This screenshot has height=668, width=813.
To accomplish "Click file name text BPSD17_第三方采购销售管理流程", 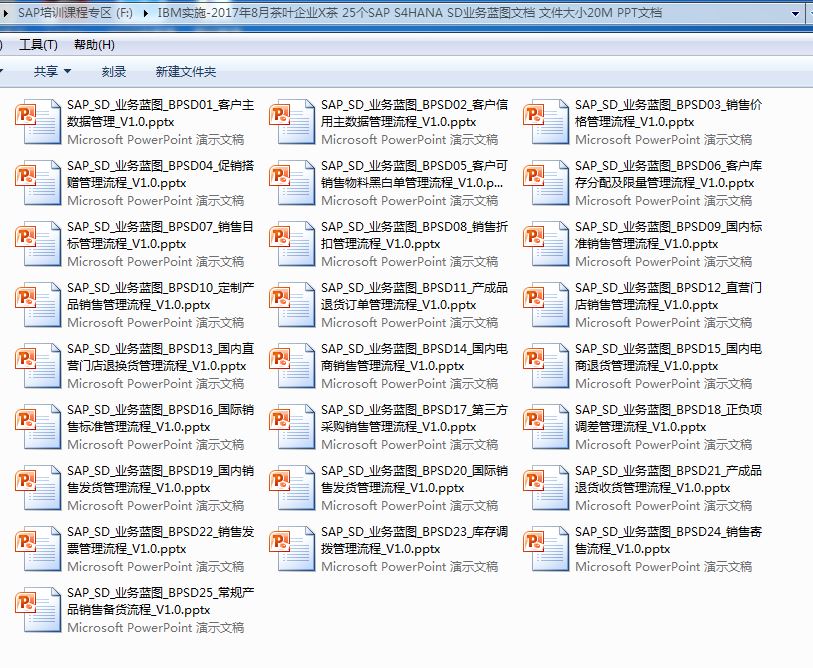I will (414, 418).
